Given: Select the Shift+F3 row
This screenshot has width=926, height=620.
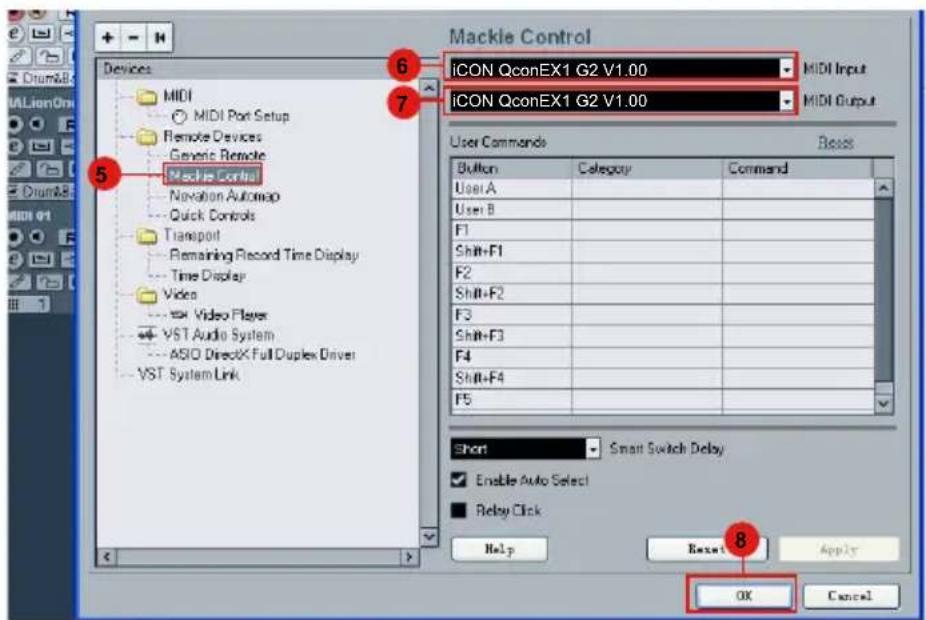Looking at the screenshot, I should coord(663,336).
